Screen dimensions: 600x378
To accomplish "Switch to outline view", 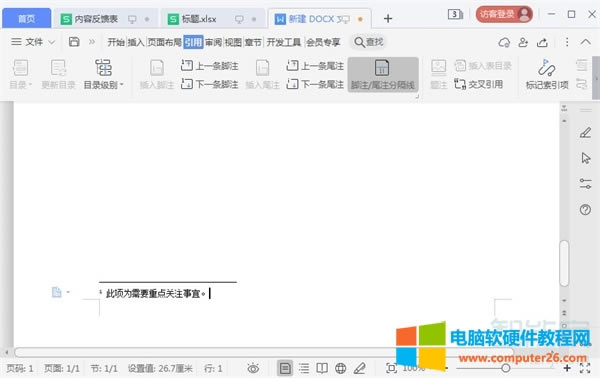I will click(x=304, y=368).
